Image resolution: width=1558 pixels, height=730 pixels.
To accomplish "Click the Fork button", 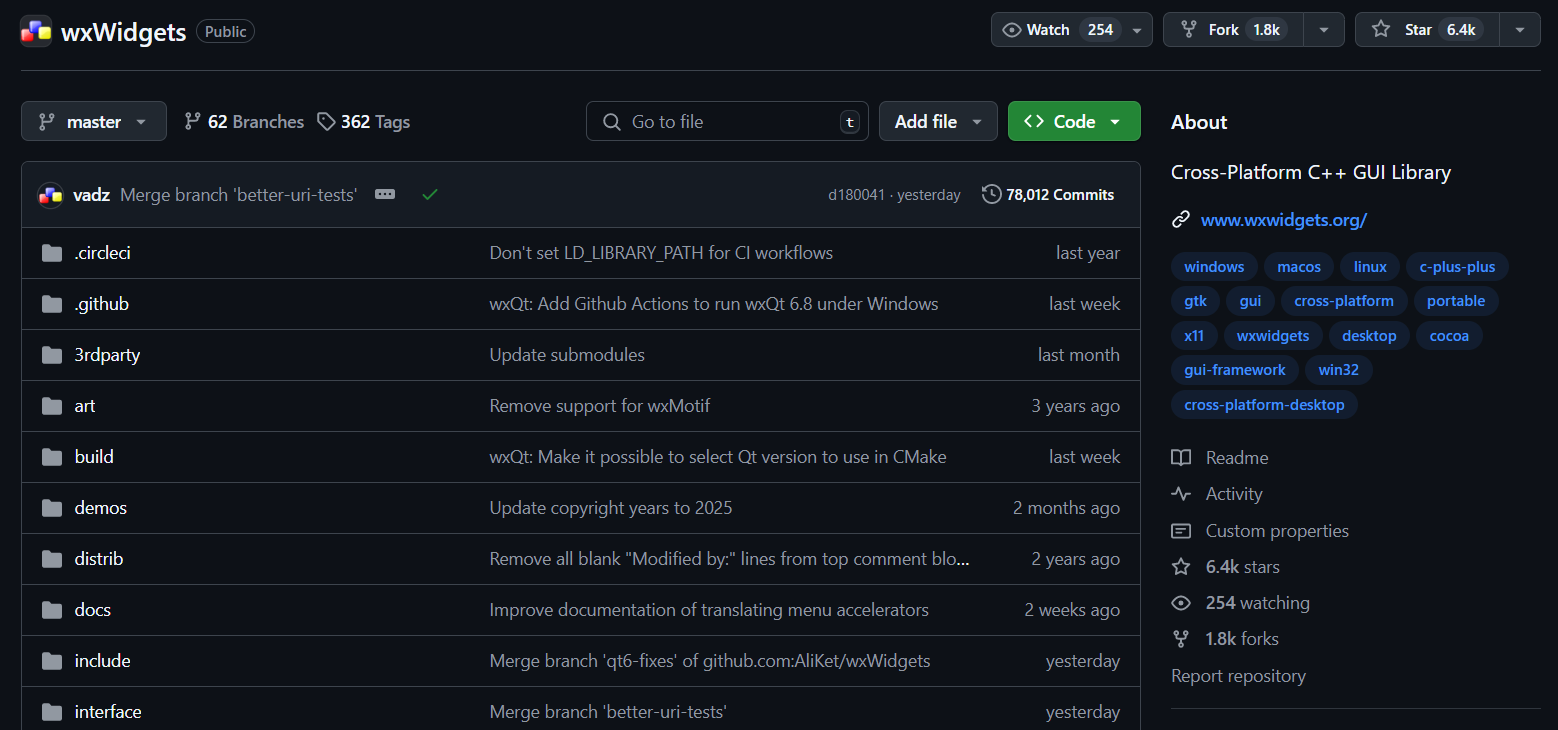I will (1222, 30).
